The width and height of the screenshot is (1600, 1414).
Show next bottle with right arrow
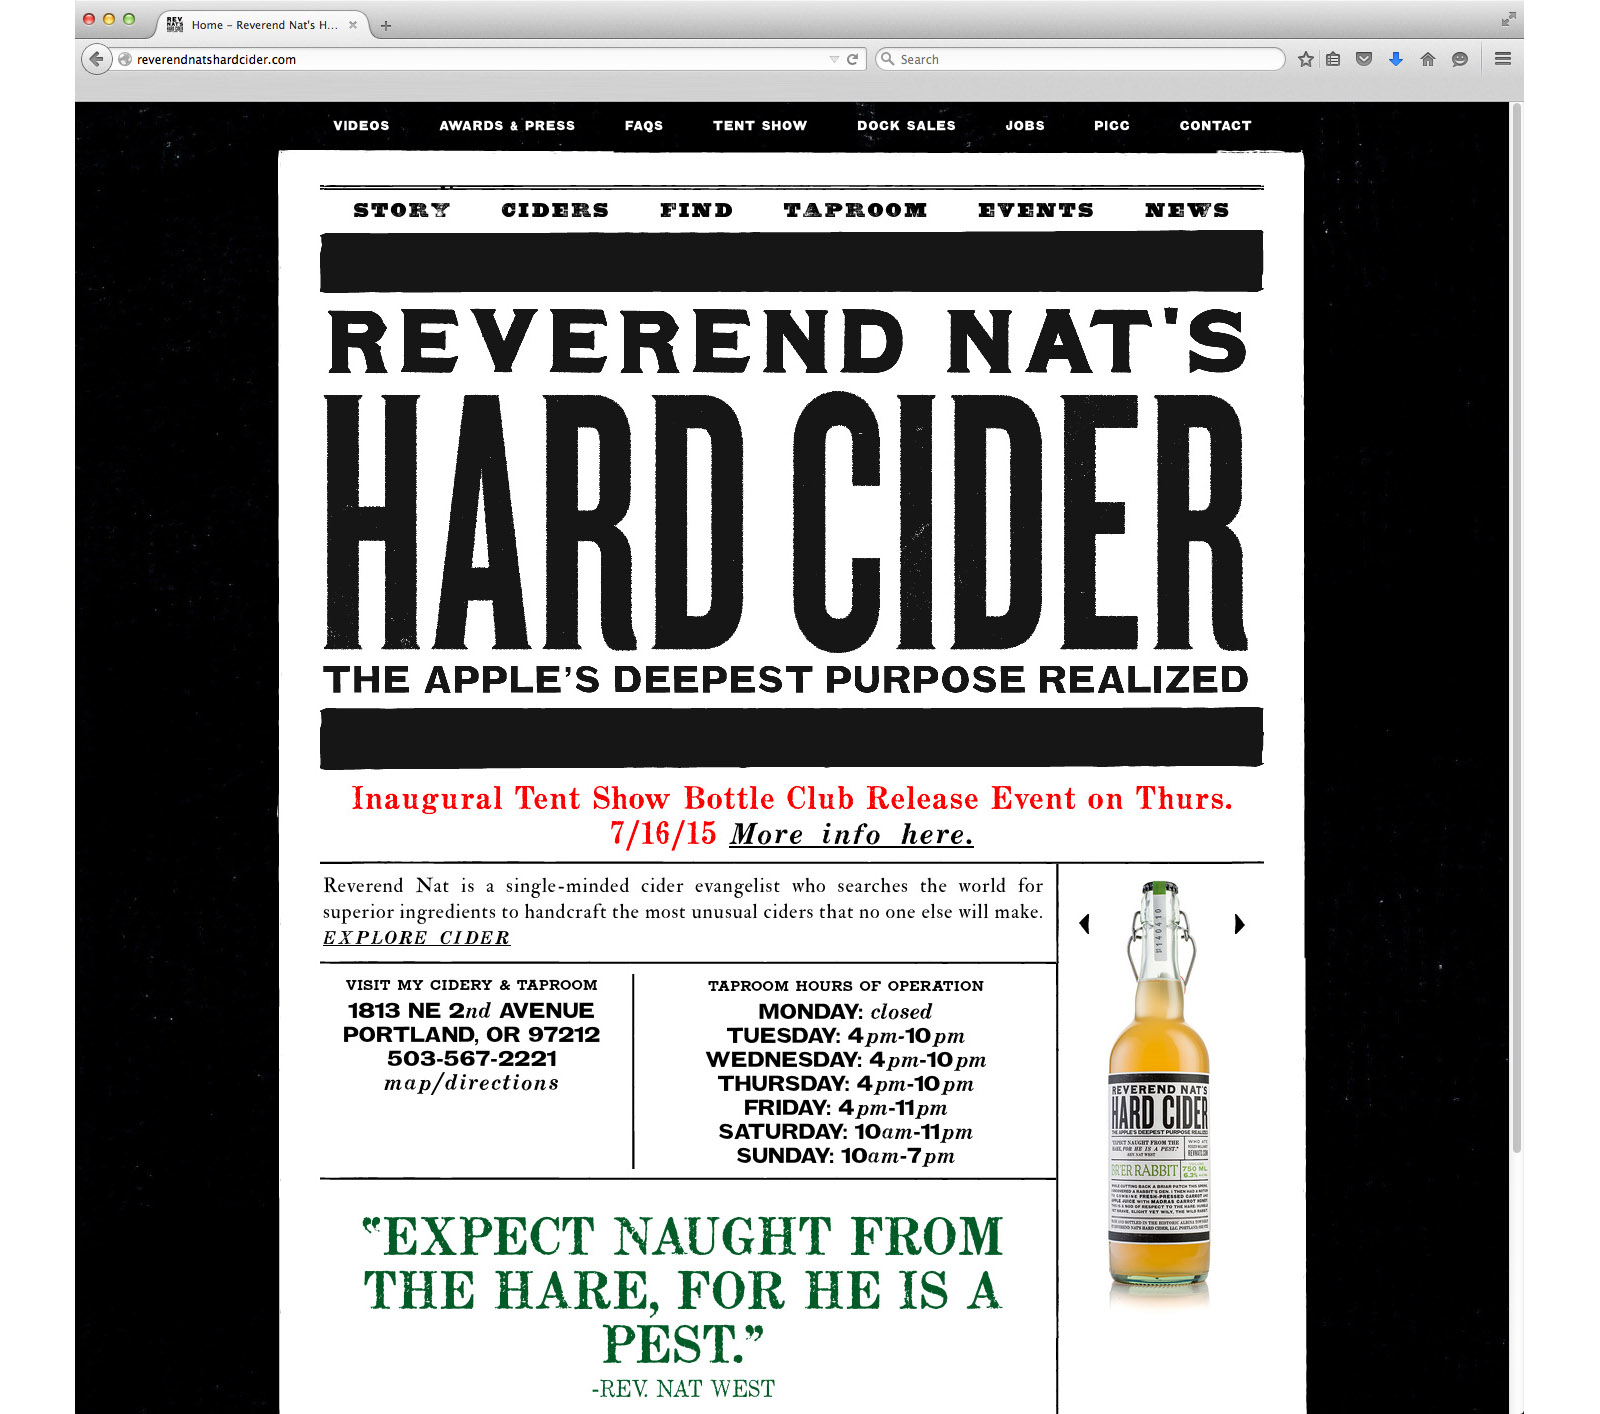[x=1239, y=924]
